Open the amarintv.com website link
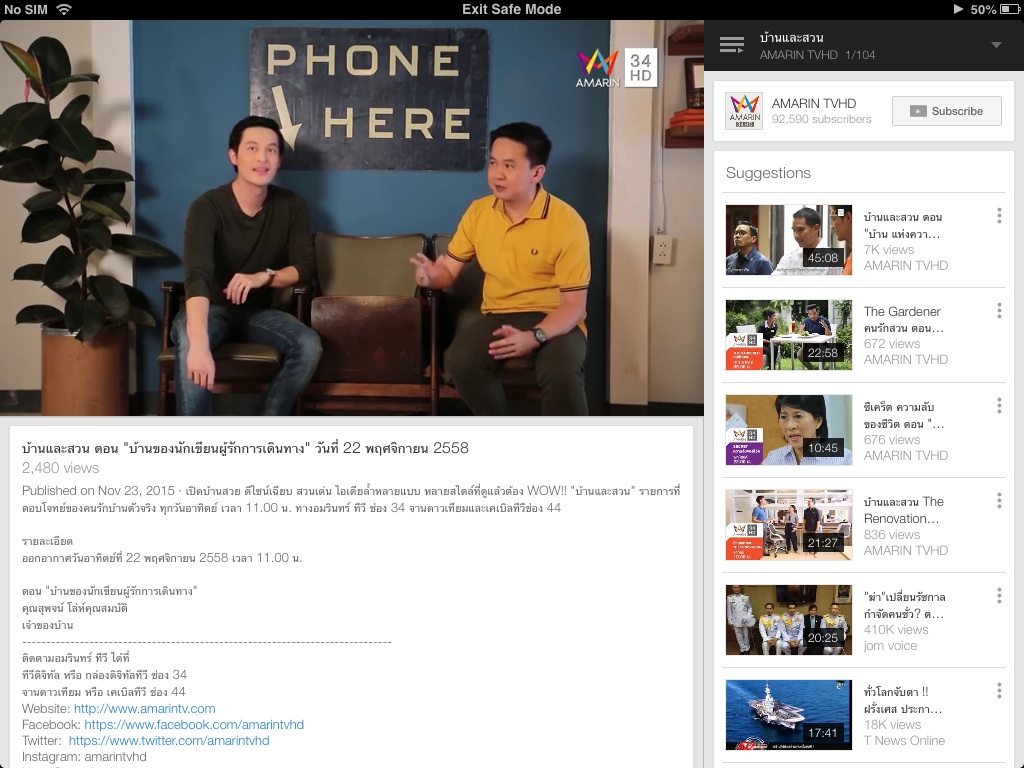 coord(144,709)
